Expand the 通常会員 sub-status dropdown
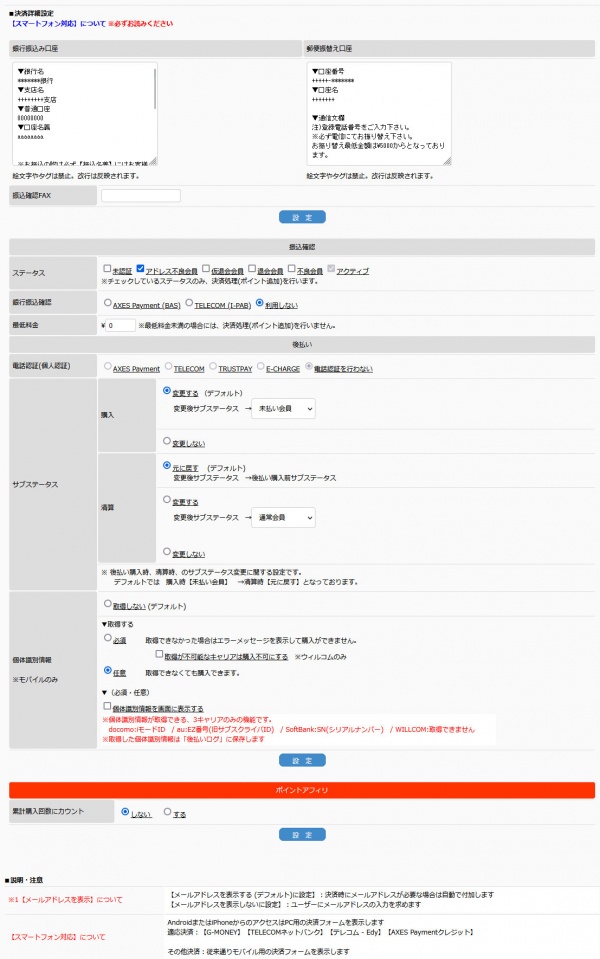This screenshot has height=959, width=600. click(283, 518)
